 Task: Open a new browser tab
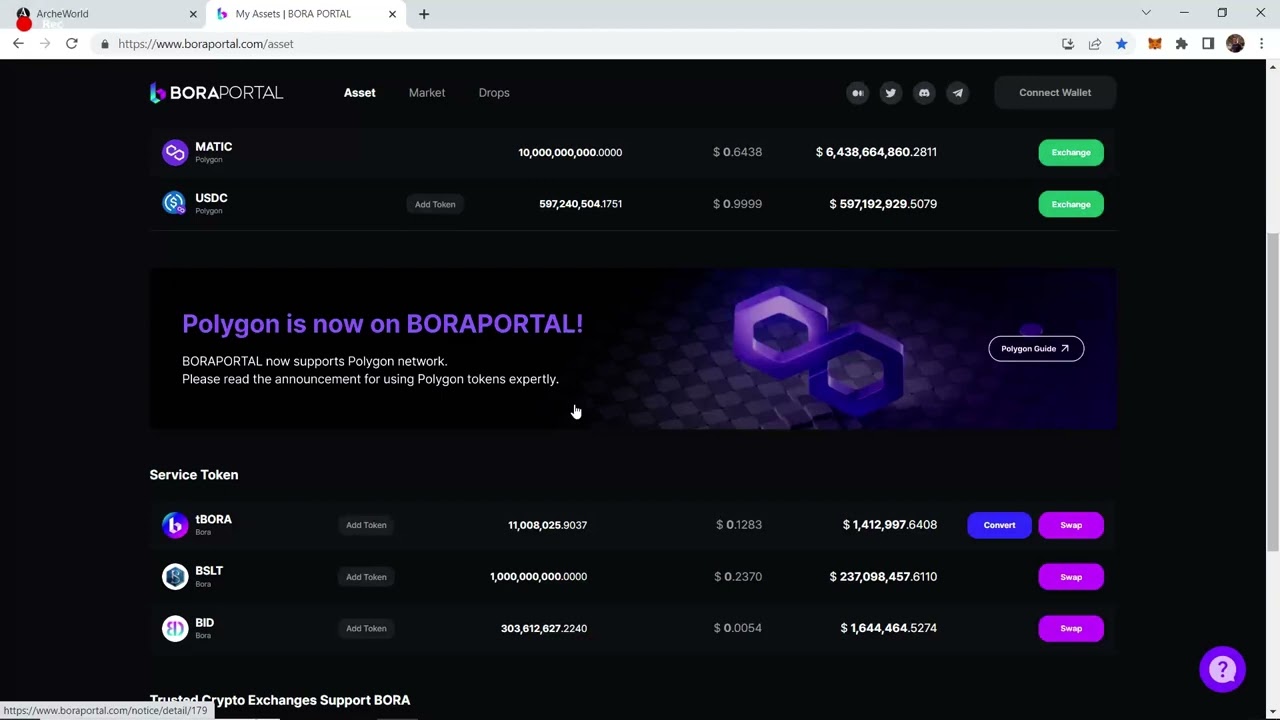pyautogui.click(x=424, y=14)
